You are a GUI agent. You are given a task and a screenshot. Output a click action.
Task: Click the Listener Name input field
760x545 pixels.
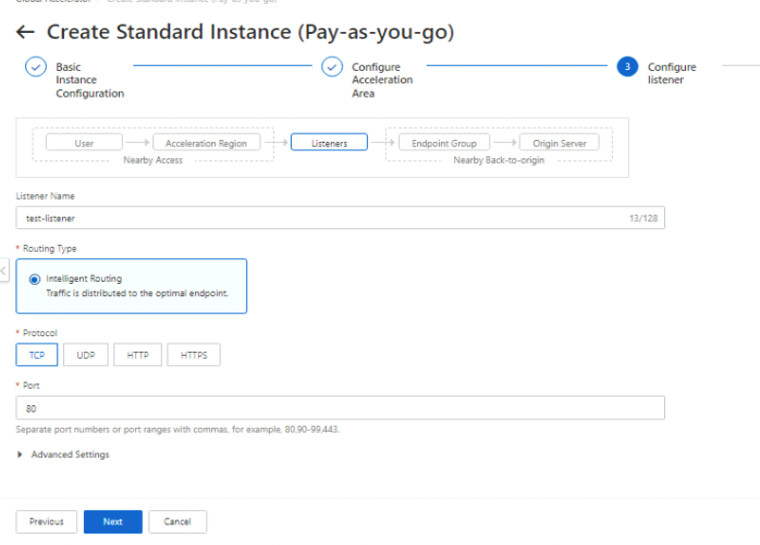pyautogui.click(x=340, y=218)
